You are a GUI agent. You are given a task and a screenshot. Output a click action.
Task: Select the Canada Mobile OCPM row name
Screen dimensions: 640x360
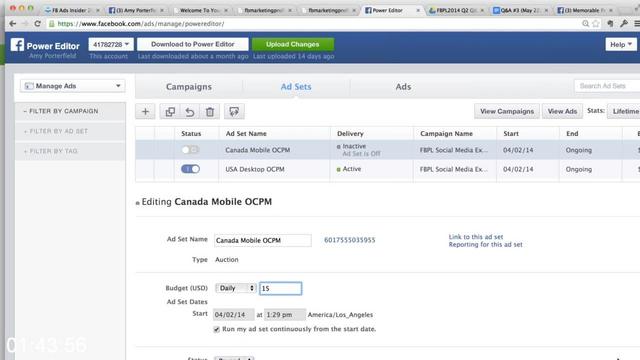click(x=258, y=150)
